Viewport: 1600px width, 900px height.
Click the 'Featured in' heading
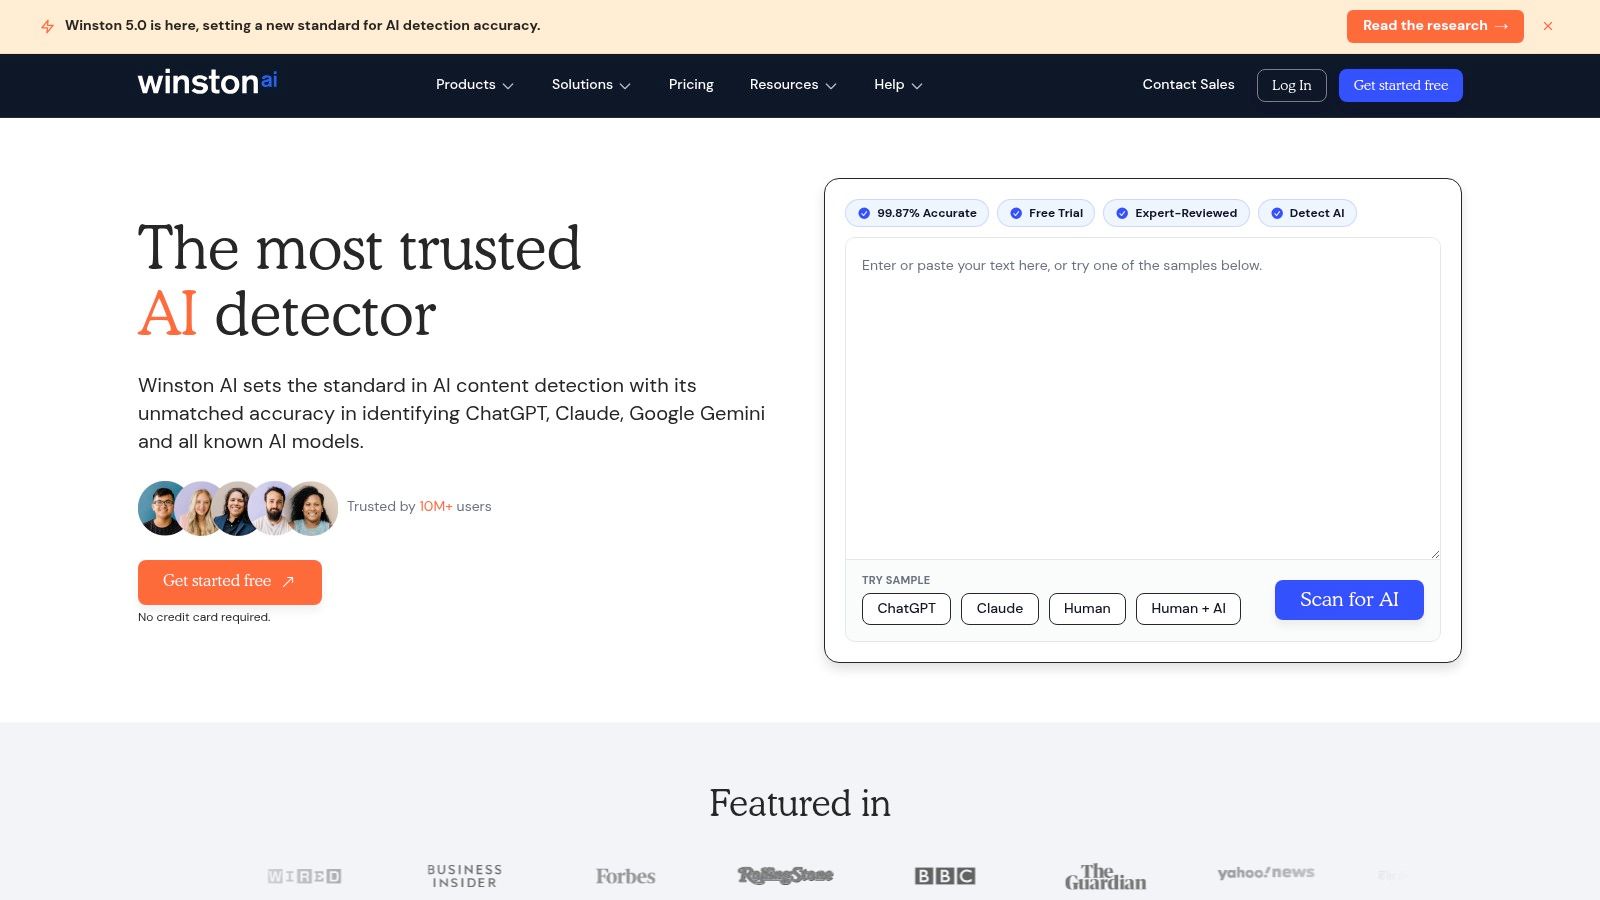(800, 803)
